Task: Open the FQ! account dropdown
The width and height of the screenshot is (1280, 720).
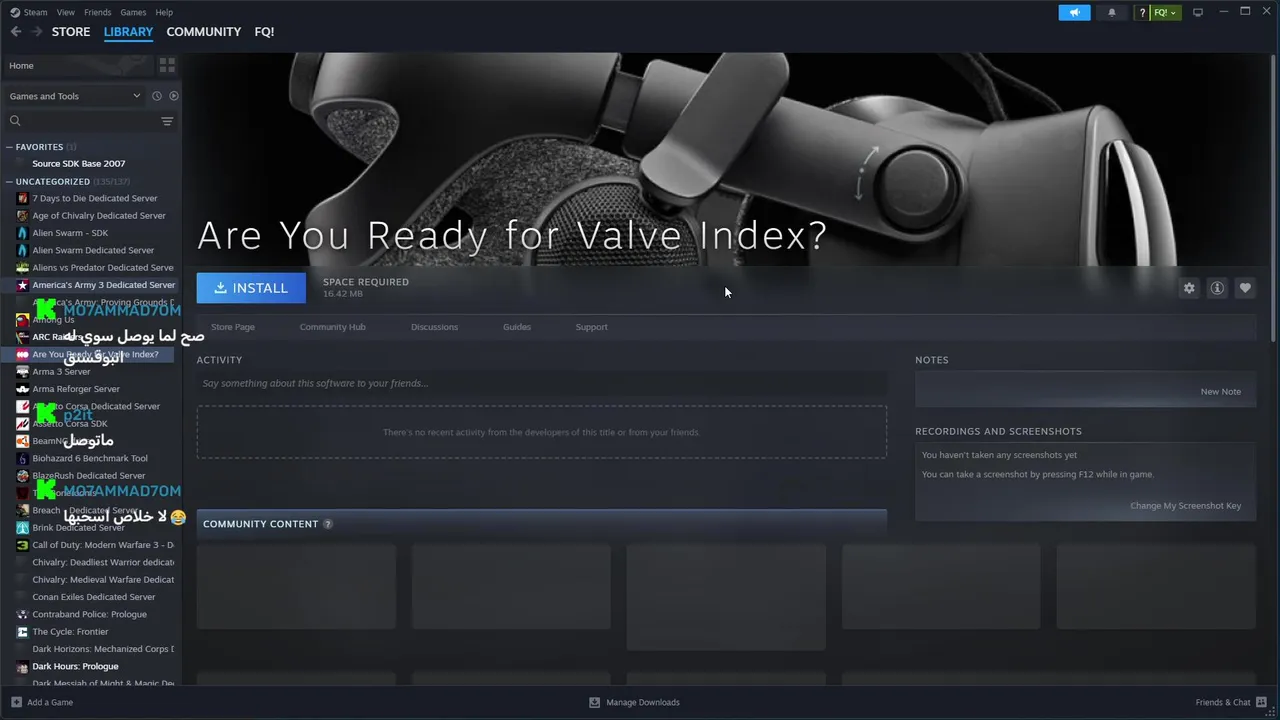Action: [x=1166, y=12]
